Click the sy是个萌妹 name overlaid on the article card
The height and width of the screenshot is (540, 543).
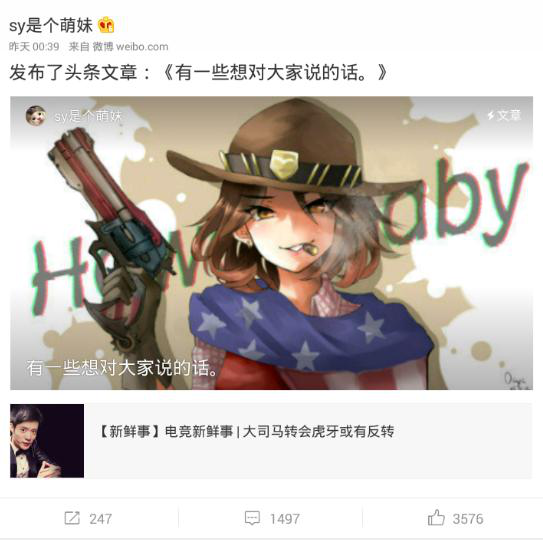[x=88, y=116]
